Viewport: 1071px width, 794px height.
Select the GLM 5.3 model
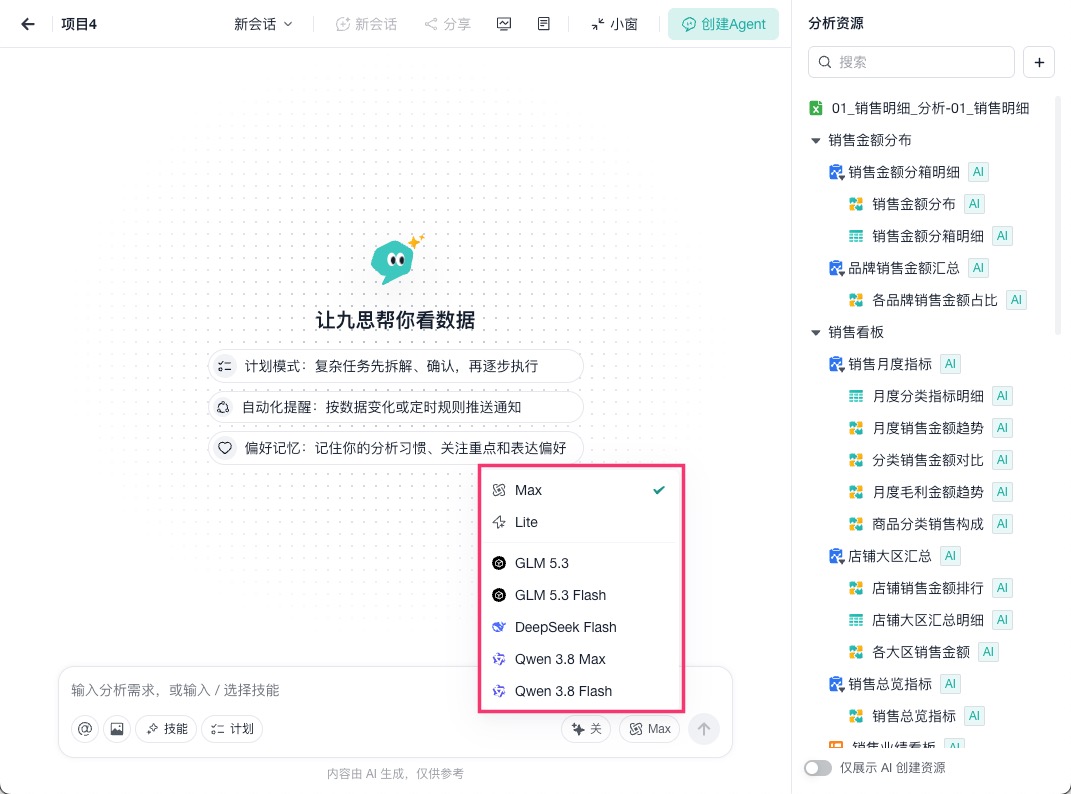pyautogui.click(x=581, y=563)
